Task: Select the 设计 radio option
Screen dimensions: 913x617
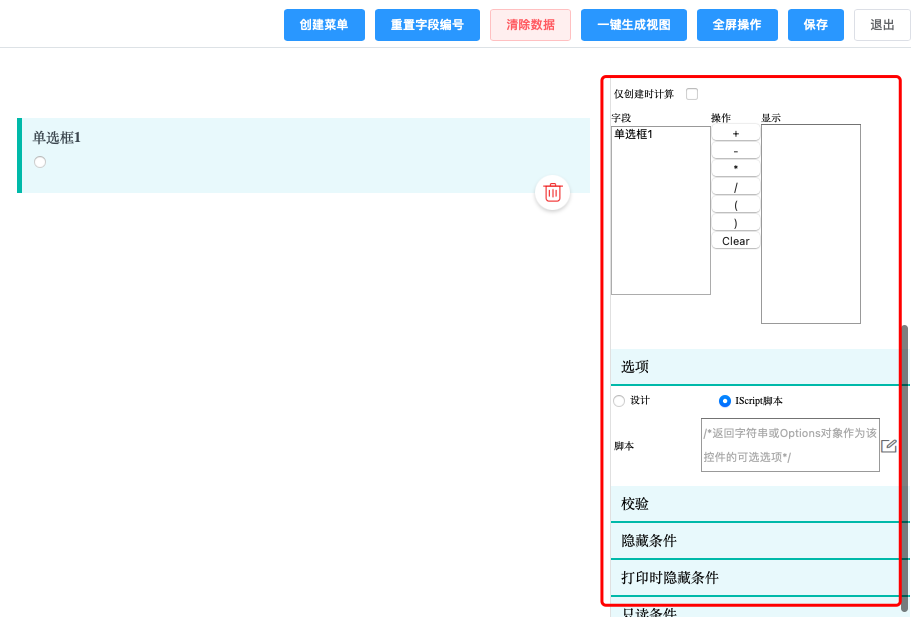Action: pyautogui.click(x=618, y=401)
